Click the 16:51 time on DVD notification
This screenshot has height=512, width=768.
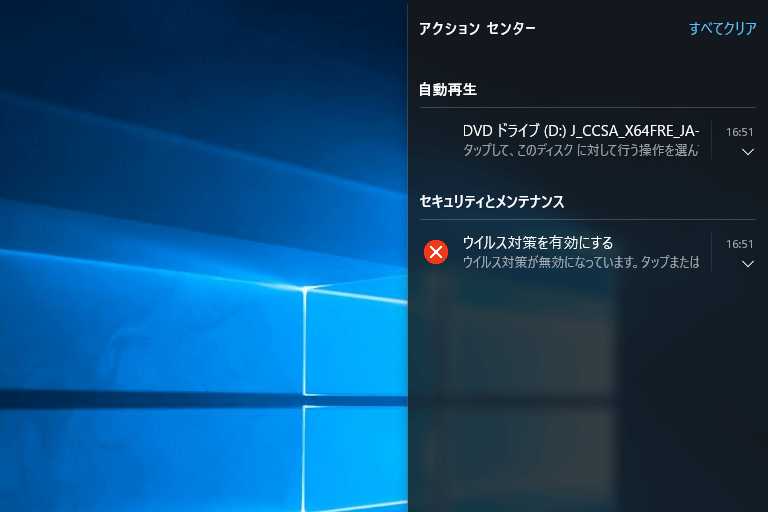pyautogui.click(x=740, y=132)
